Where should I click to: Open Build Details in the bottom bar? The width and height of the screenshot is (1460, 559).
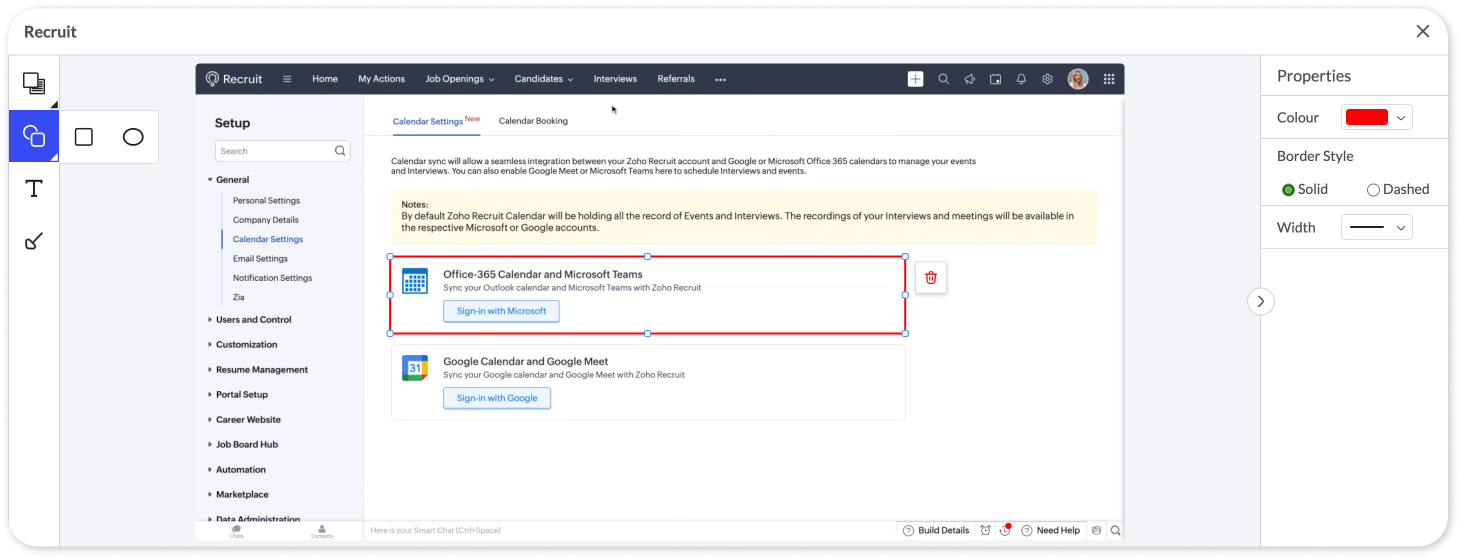(x=936, y=531)
